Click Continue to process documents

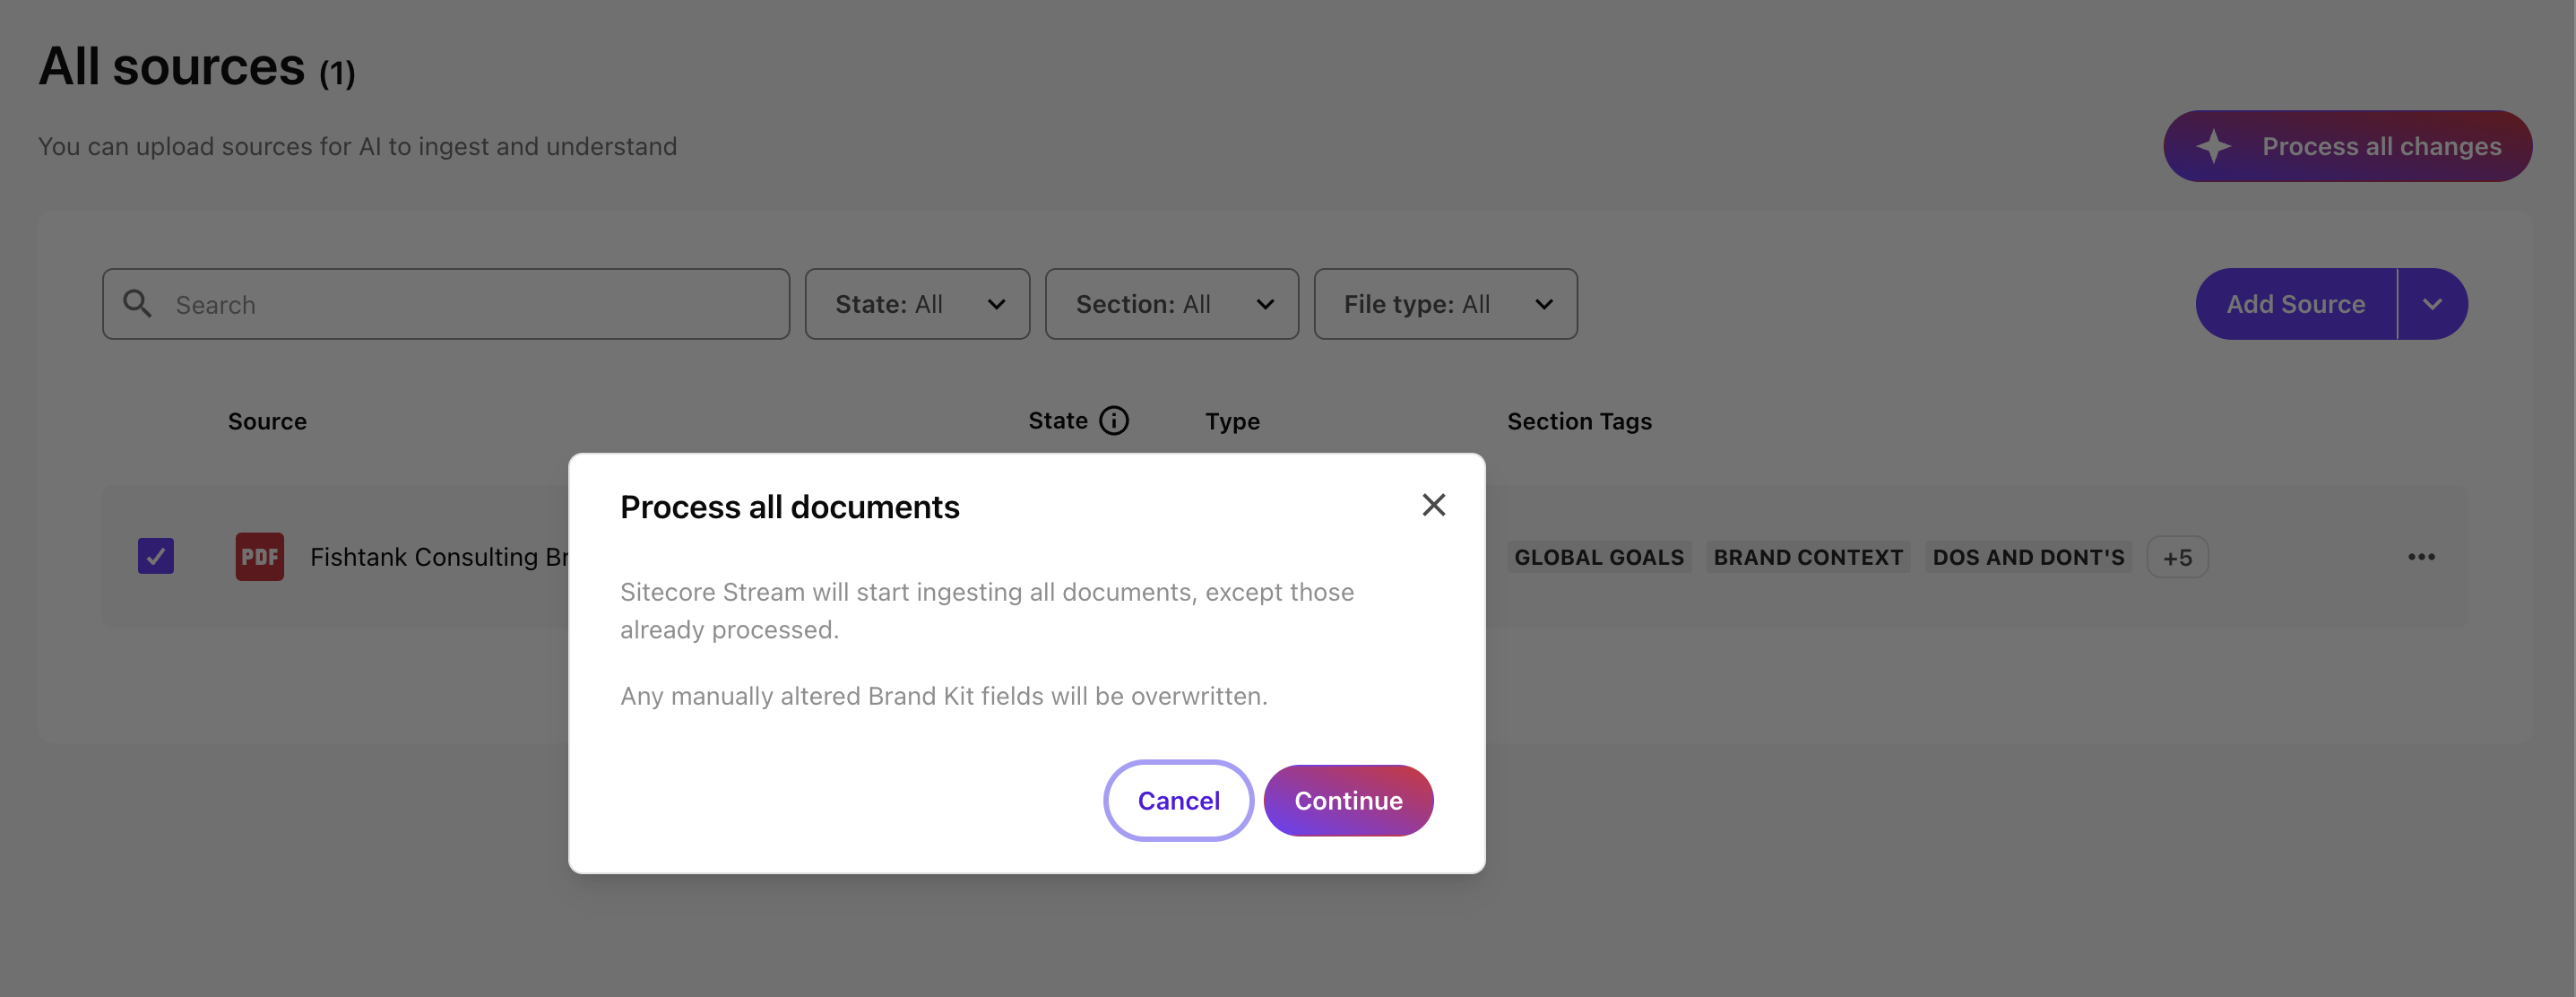pos(1348,800)
